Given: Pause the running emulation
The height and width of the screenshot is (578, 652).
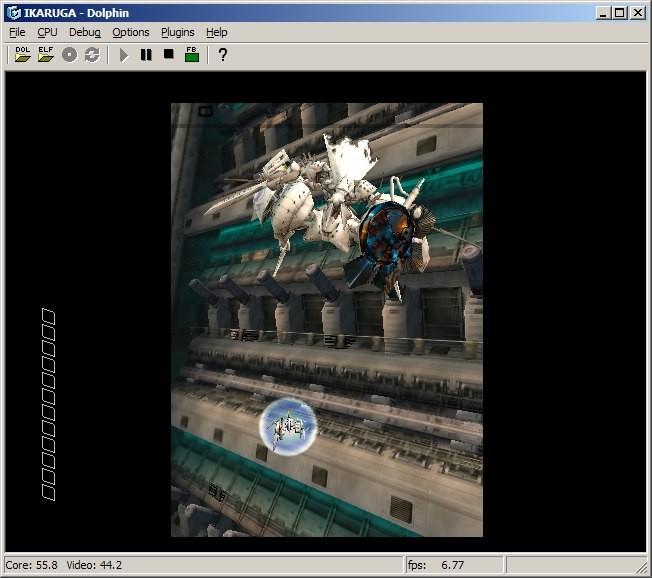Looking at the screenshot, I should (146, 54).
